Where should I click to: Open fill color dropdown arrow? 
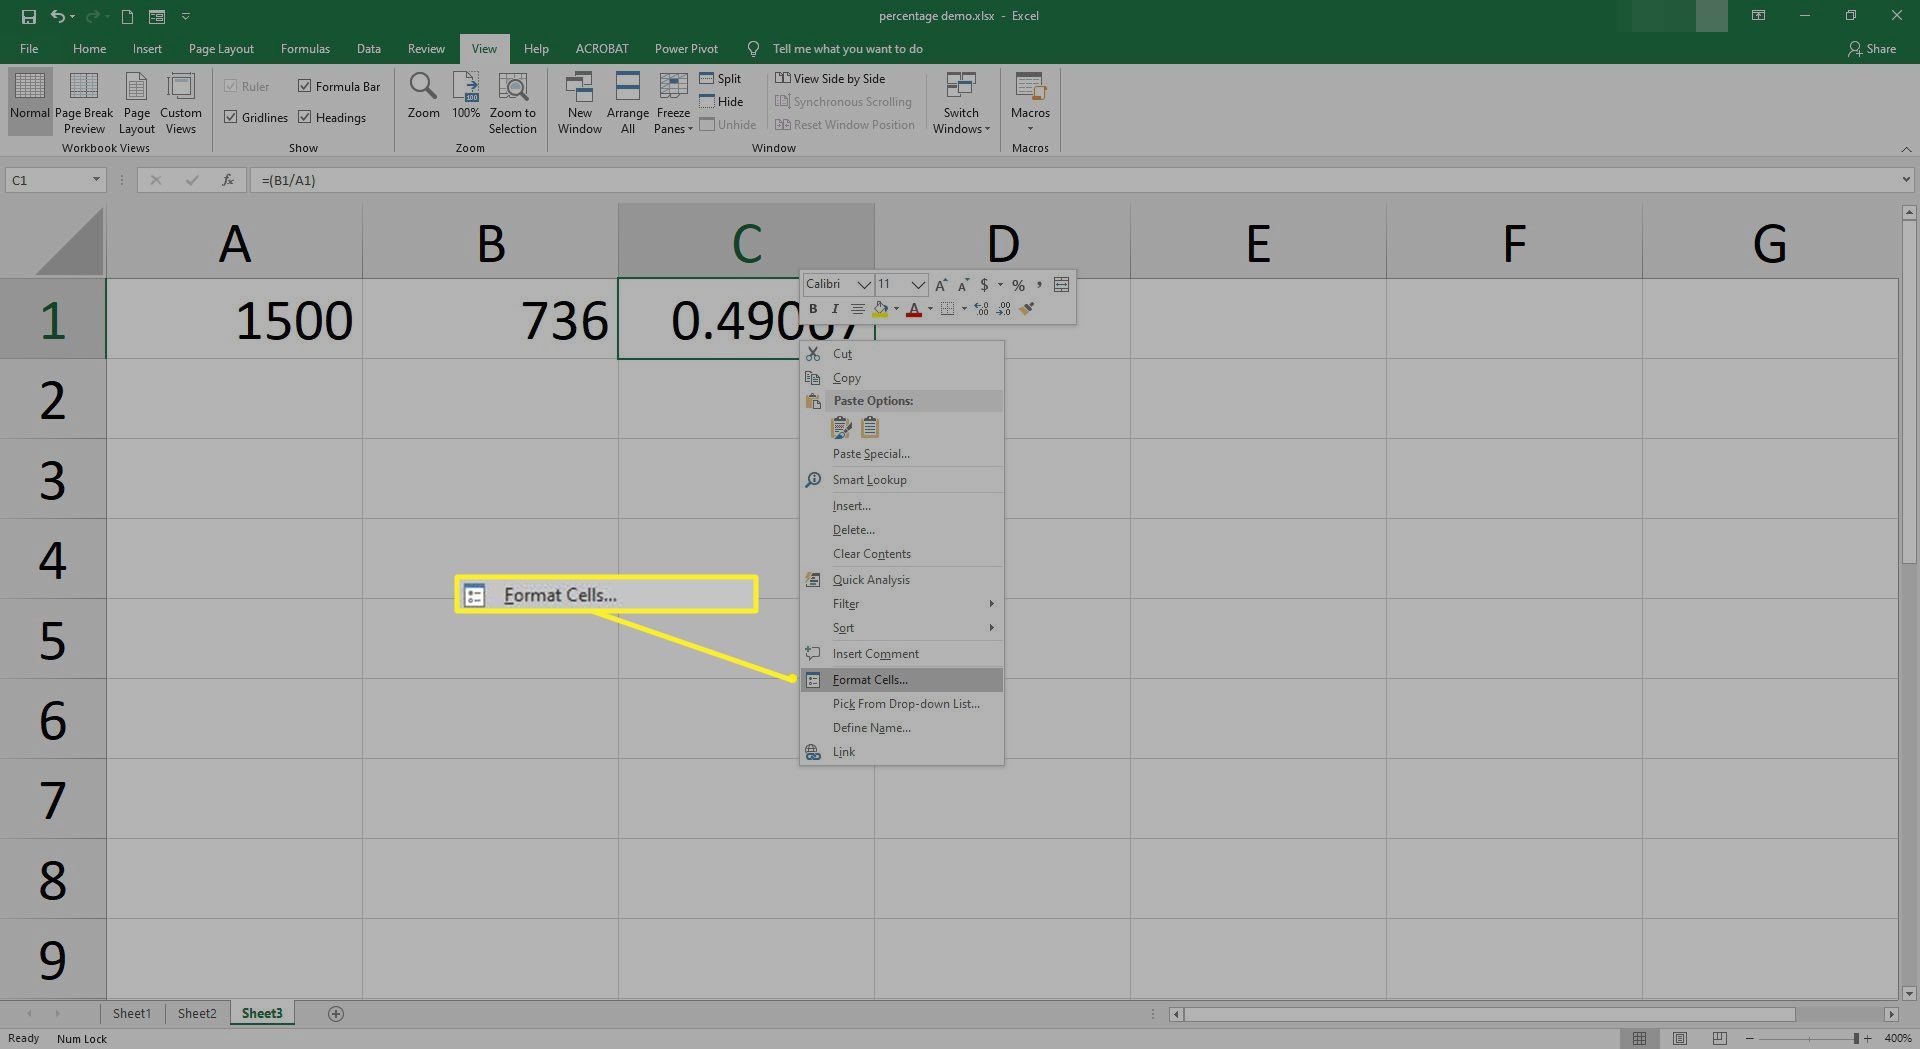(x=896, y=309)
